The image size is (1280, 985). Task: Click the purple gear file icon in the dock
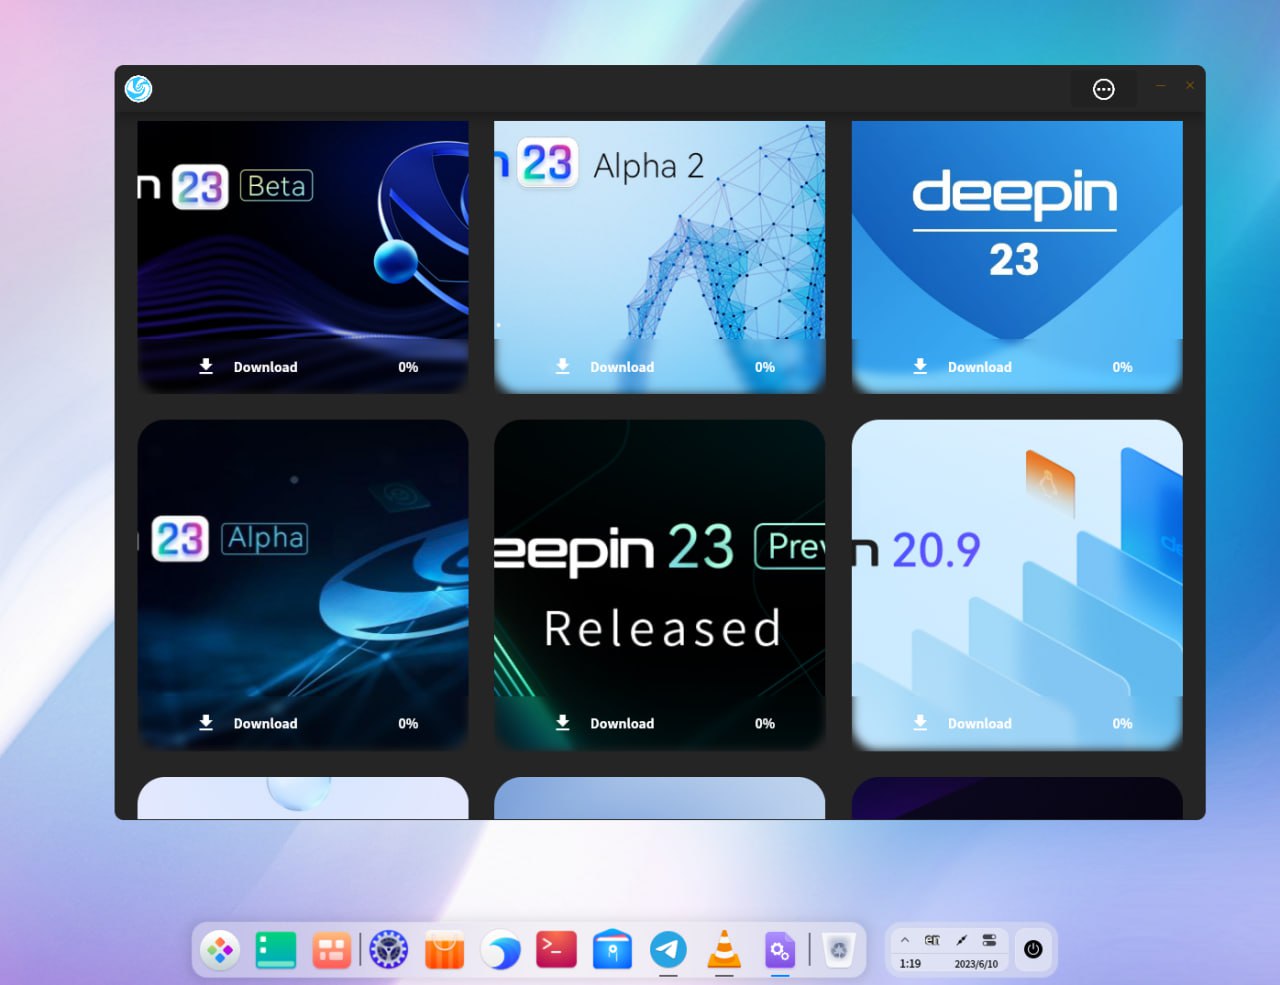click(780, 949)
